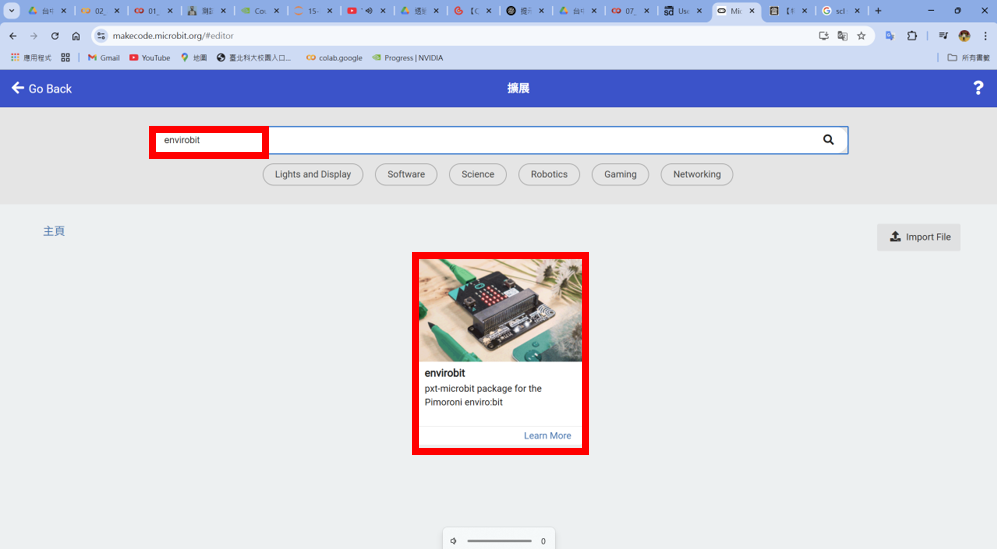The image size is (997, 549).
Task: Select the Networking category tag
Action: [697, 174]
